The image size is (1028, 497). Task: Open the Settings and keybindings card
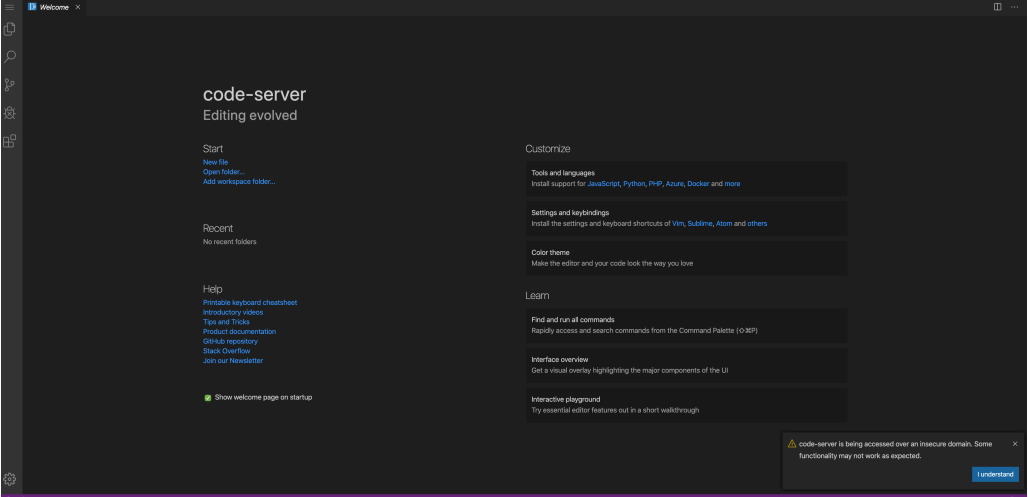click(686, 218)
